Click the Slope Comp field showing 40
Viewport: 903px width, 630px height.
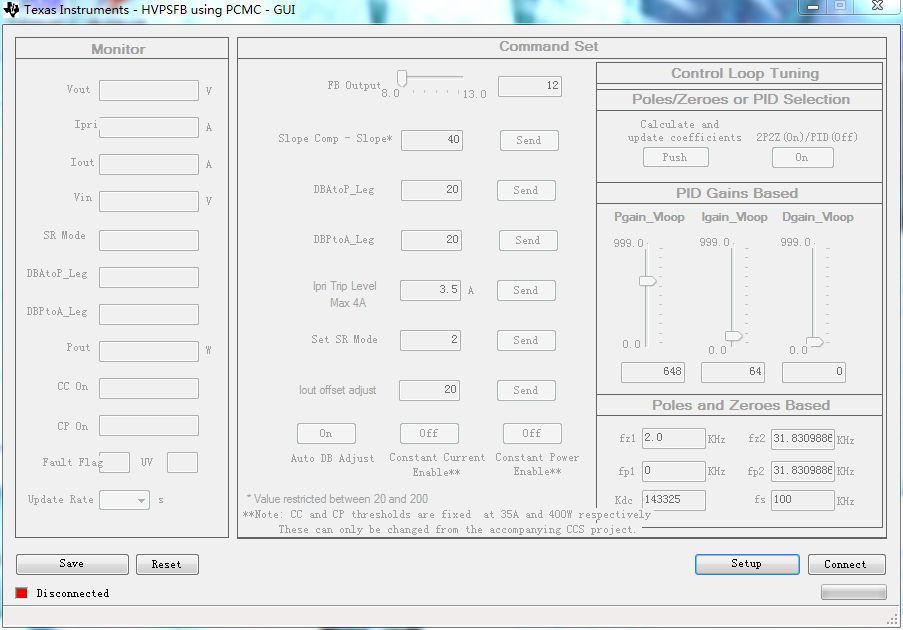click(432, 140)
